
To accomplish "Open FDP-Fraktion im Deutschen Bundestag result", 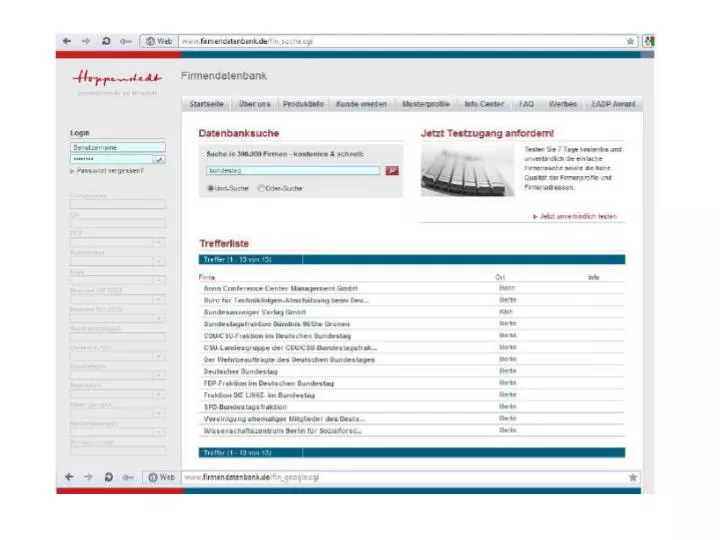I will point(269,383).
